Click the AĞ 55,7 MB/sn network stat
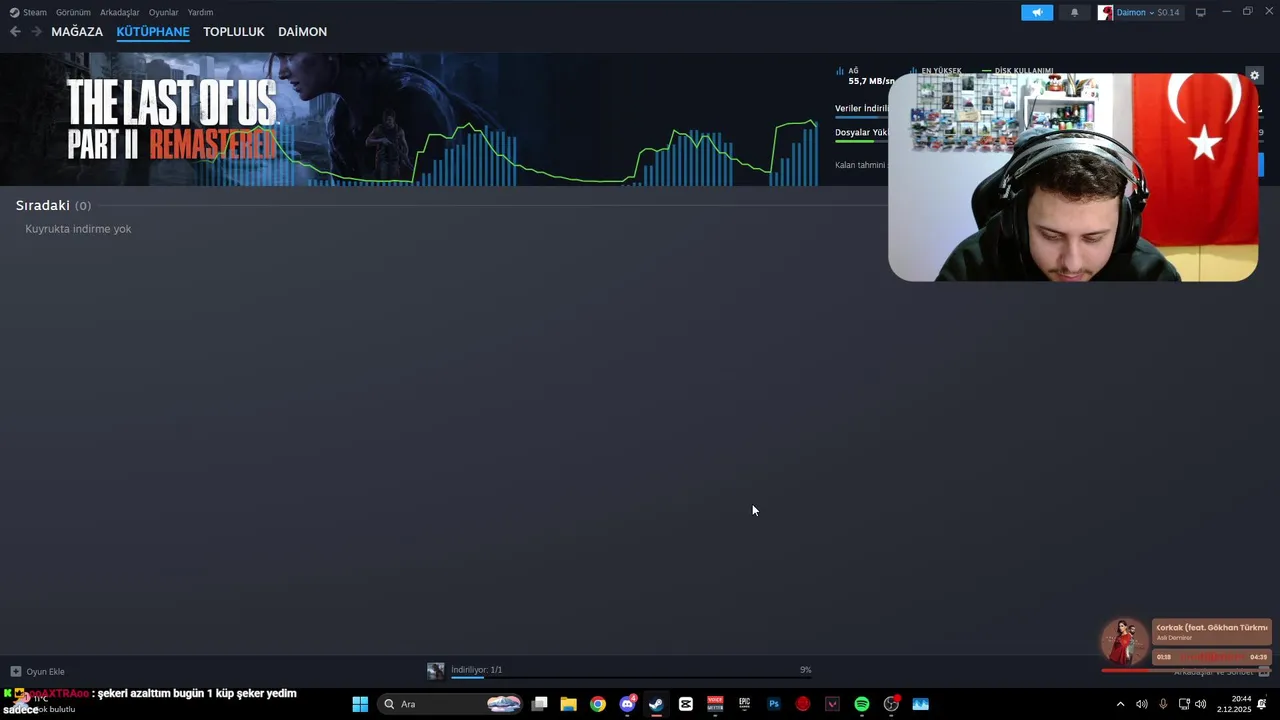This screenshot has height=720, width=1280. (x=866, y=76)
